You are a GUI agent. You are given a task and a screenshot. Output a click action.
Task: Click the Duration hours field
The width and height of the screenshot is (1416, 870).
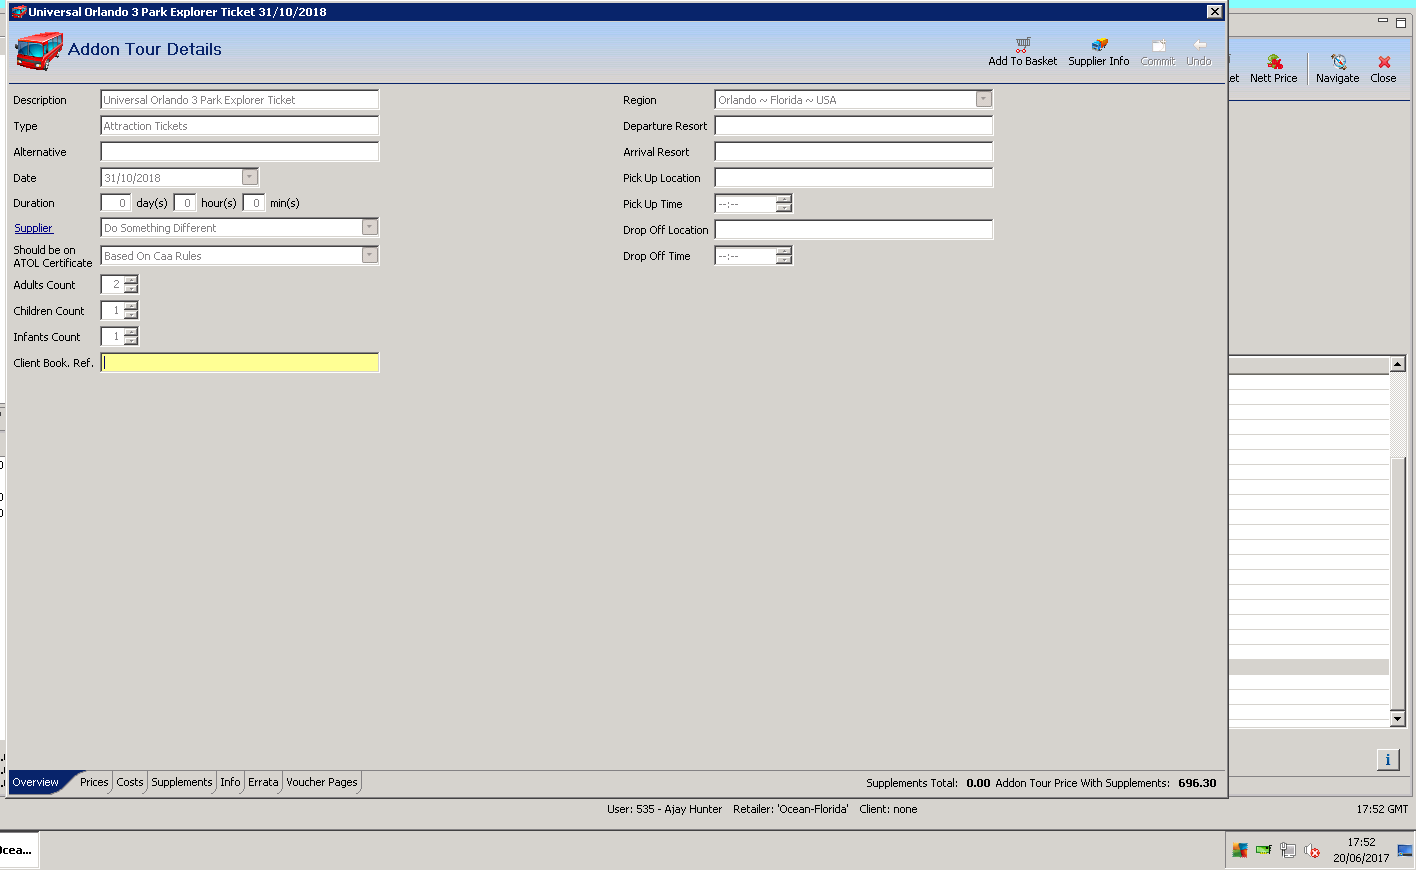[x=185, y=203]
